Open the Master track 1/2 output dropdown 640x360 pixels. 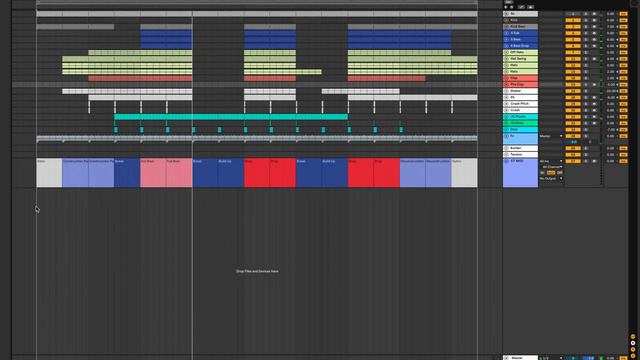tap(551, 358)
